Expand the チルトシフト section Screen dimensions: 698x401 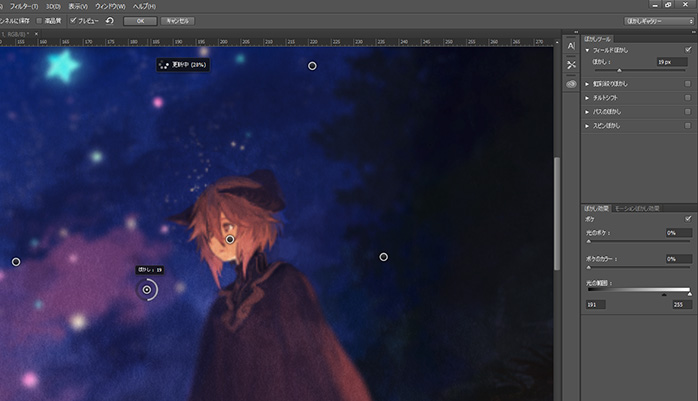point(587,98)
